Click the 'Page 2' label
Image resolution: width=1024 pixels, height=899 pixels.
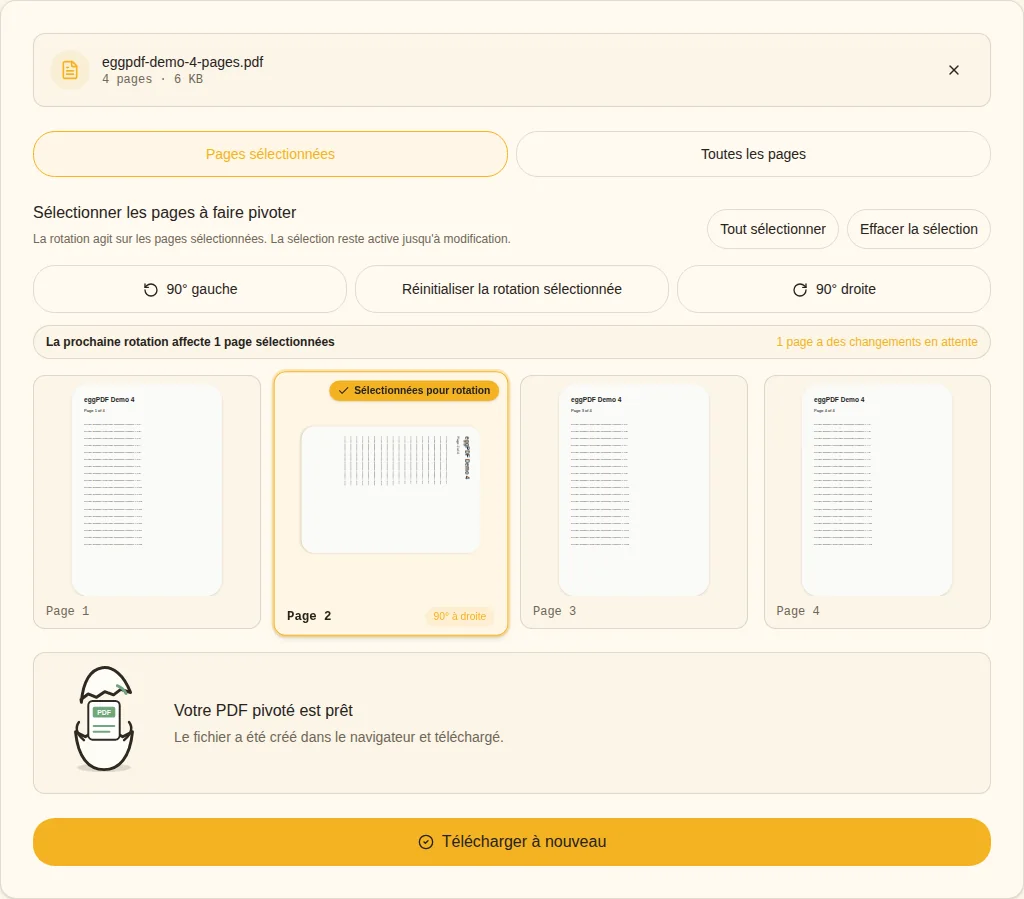click(x=309, y=616)
